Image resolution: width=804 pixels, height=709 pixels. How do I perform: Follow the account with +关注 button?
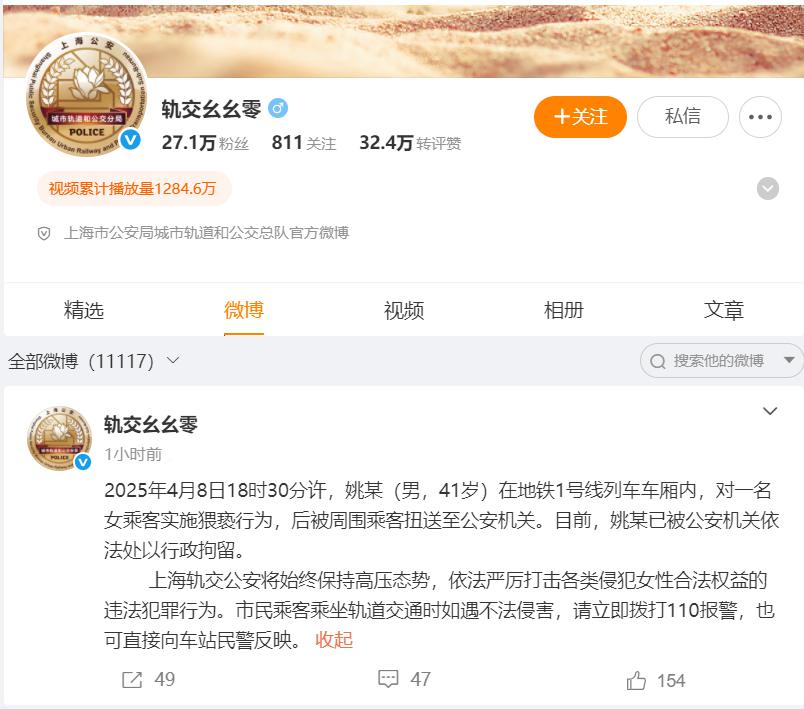click(580, 117)
